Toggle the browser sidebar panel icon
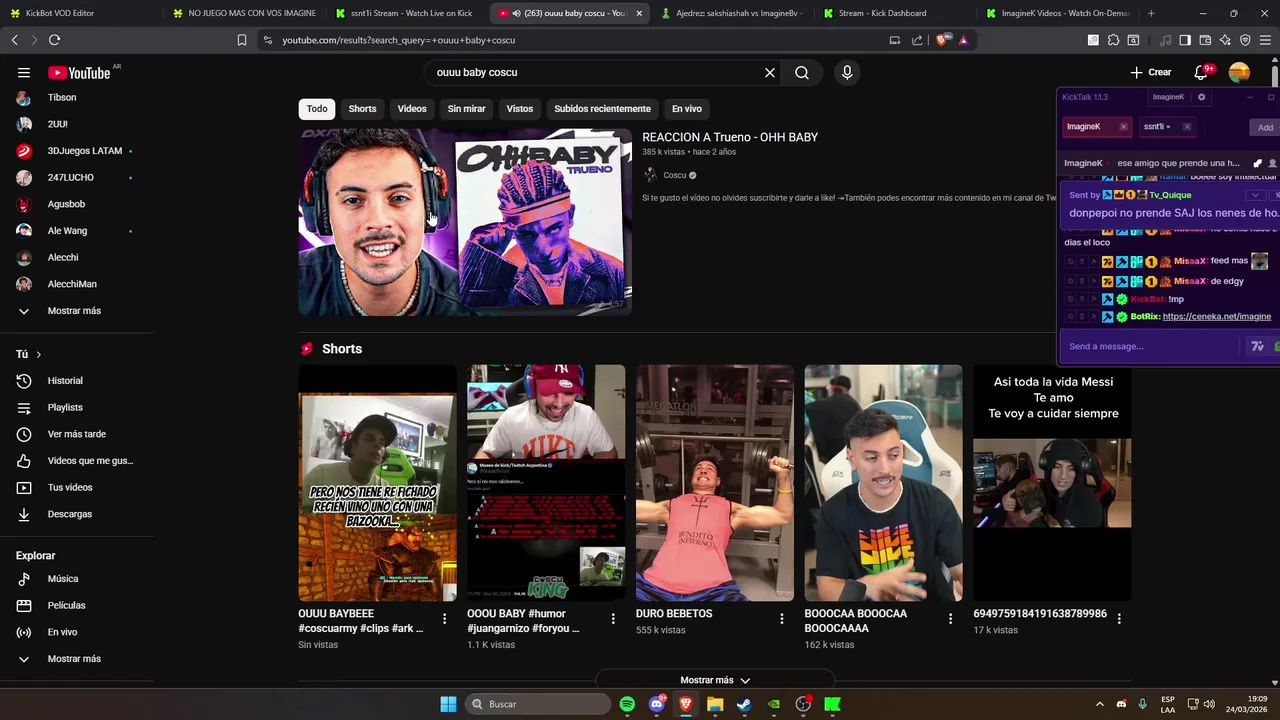The image size is (1280, 720). (x=1185, y=40)
